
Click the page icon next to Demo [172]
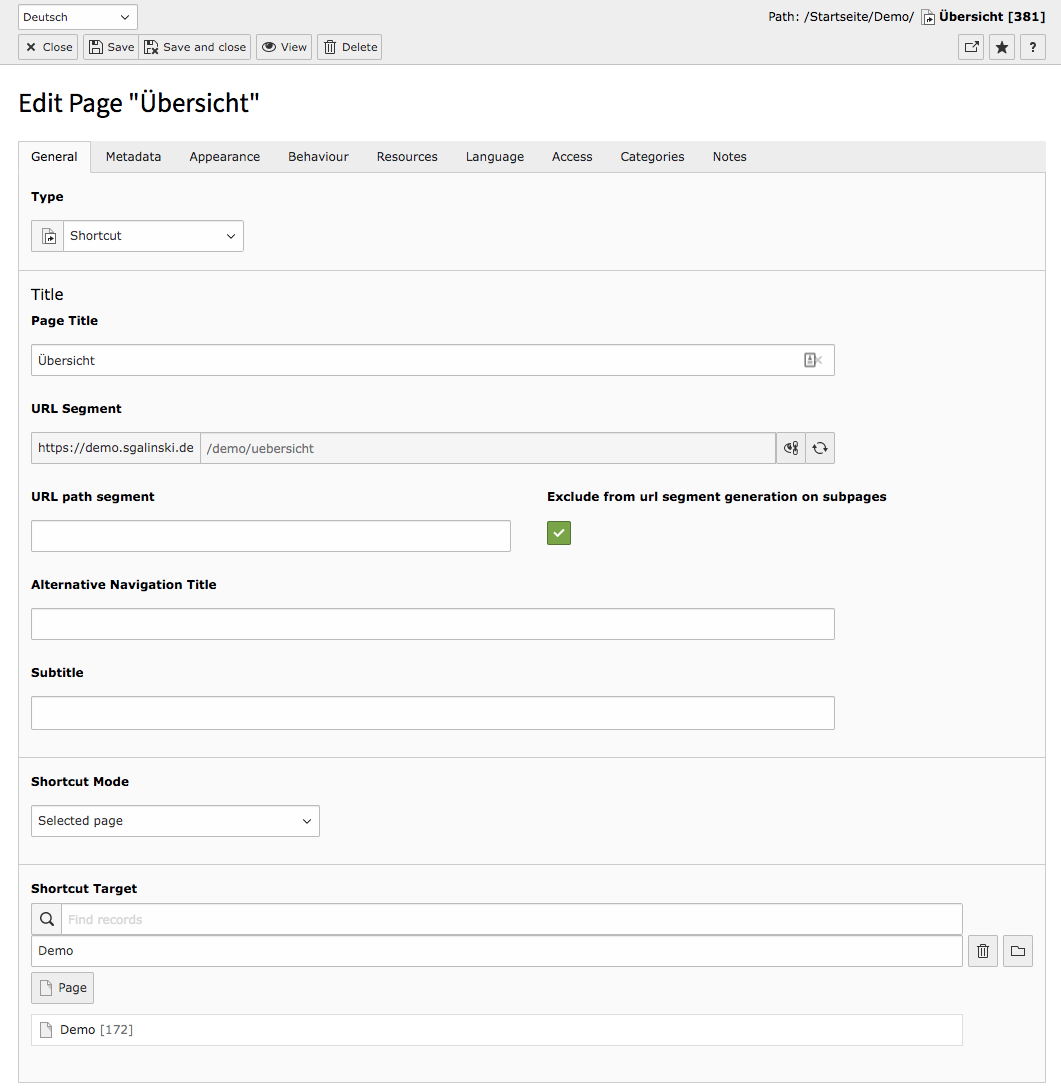[x=46, y=1029]
